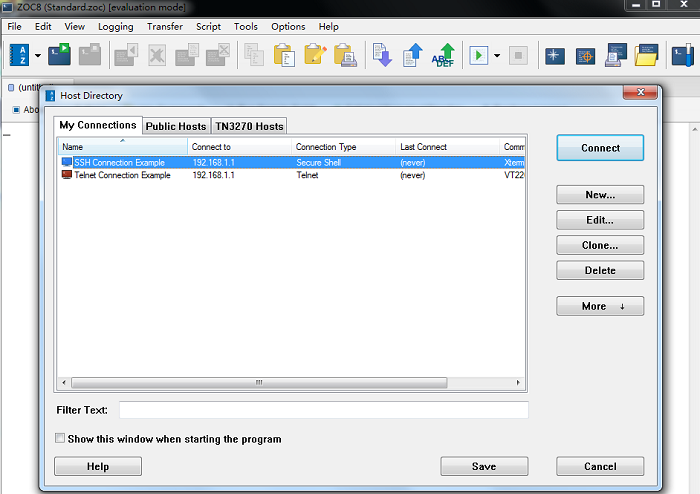The image size is (700, 494).
Task: Open dropdown arrow beside A-Z icon
Action: (x=38, y=56)
